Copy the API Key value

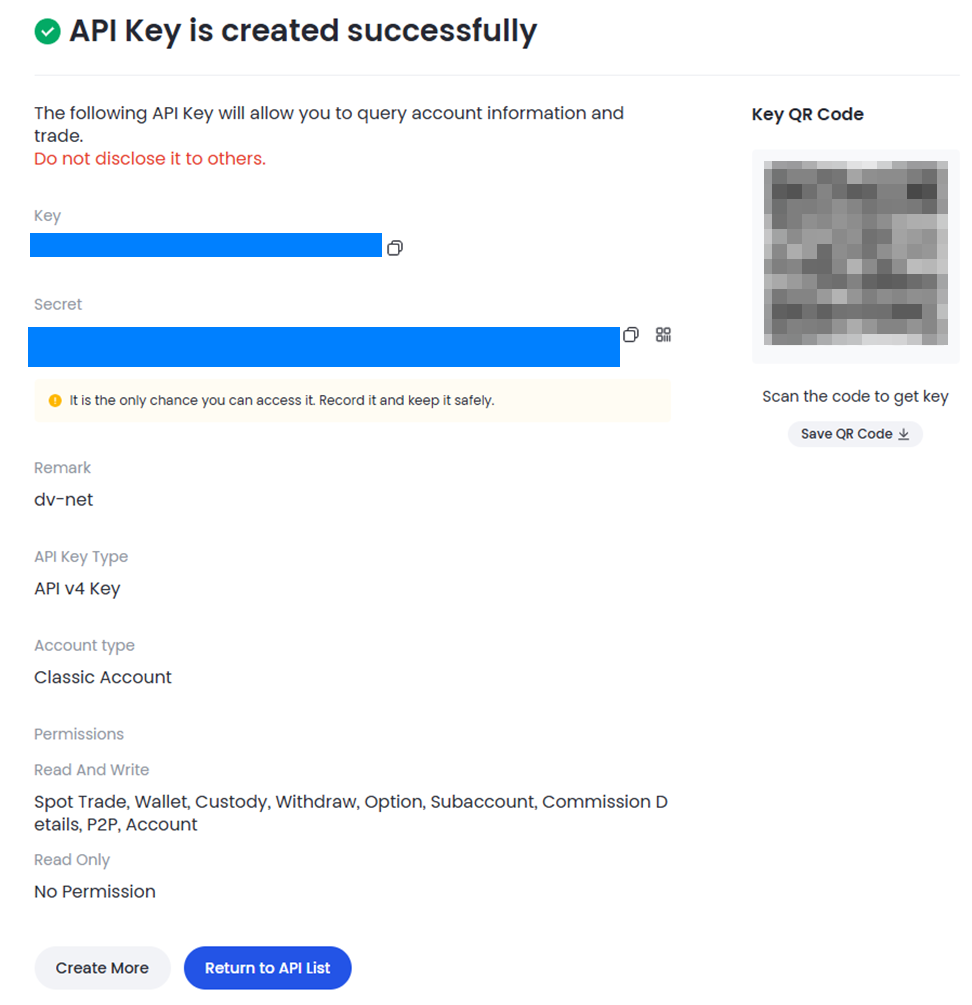(395, 247)
